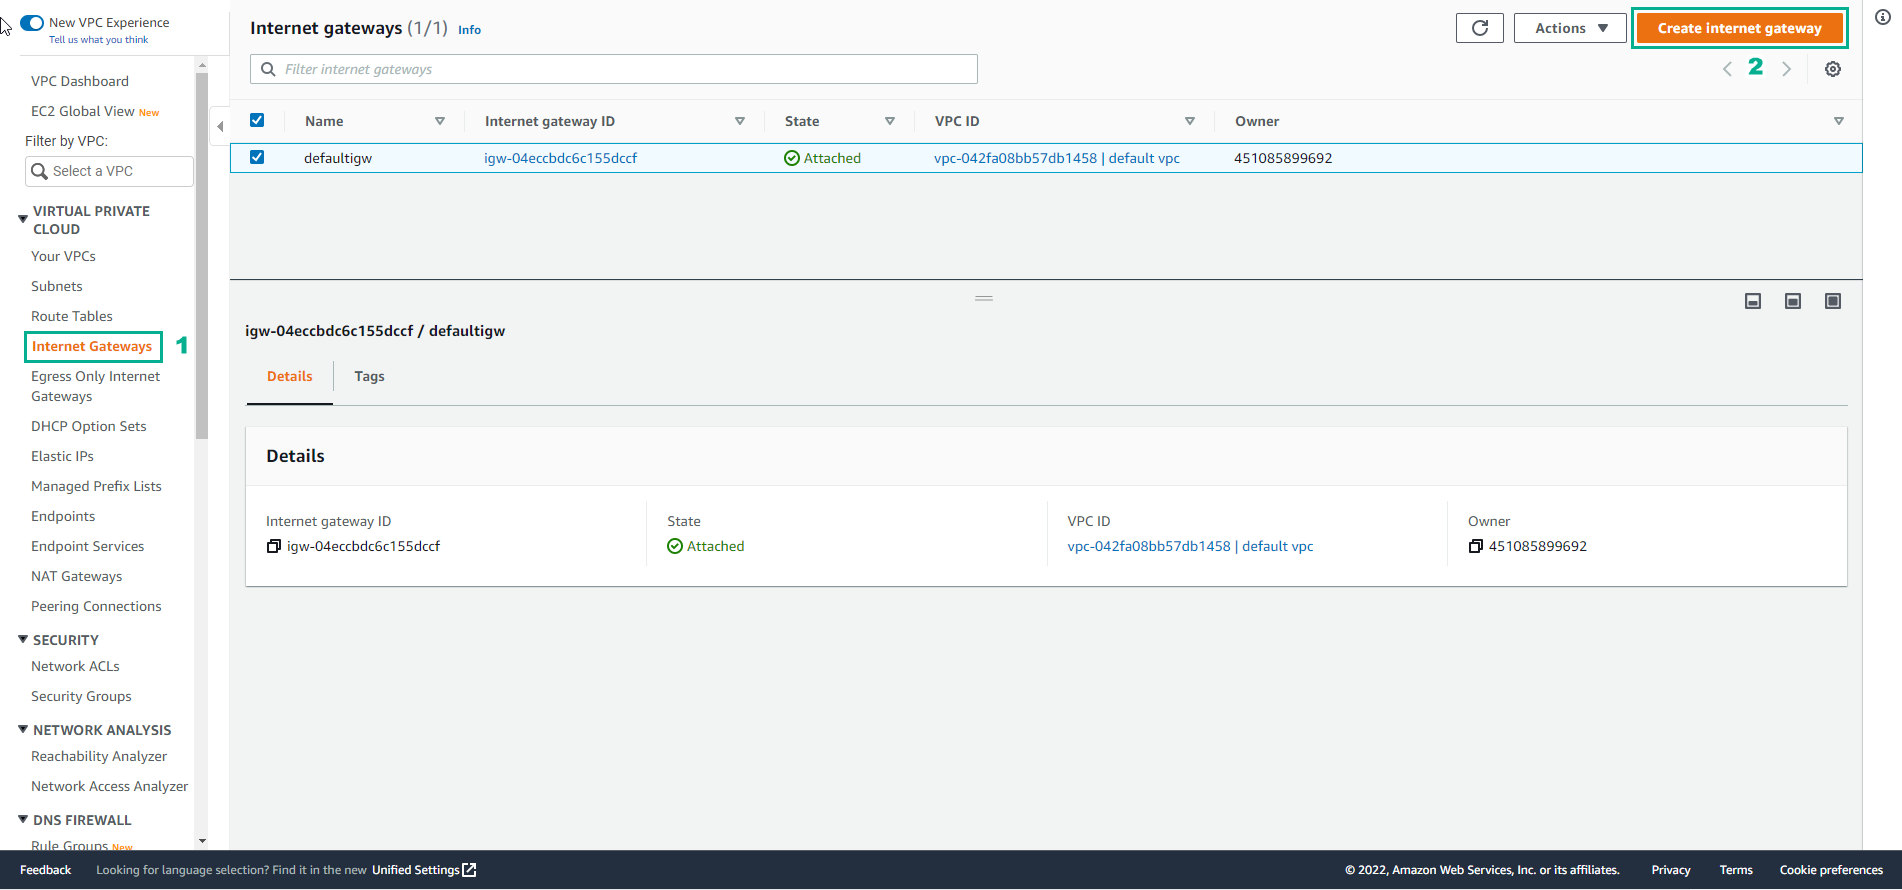Minimize the details split panel

pos(1752,301)
